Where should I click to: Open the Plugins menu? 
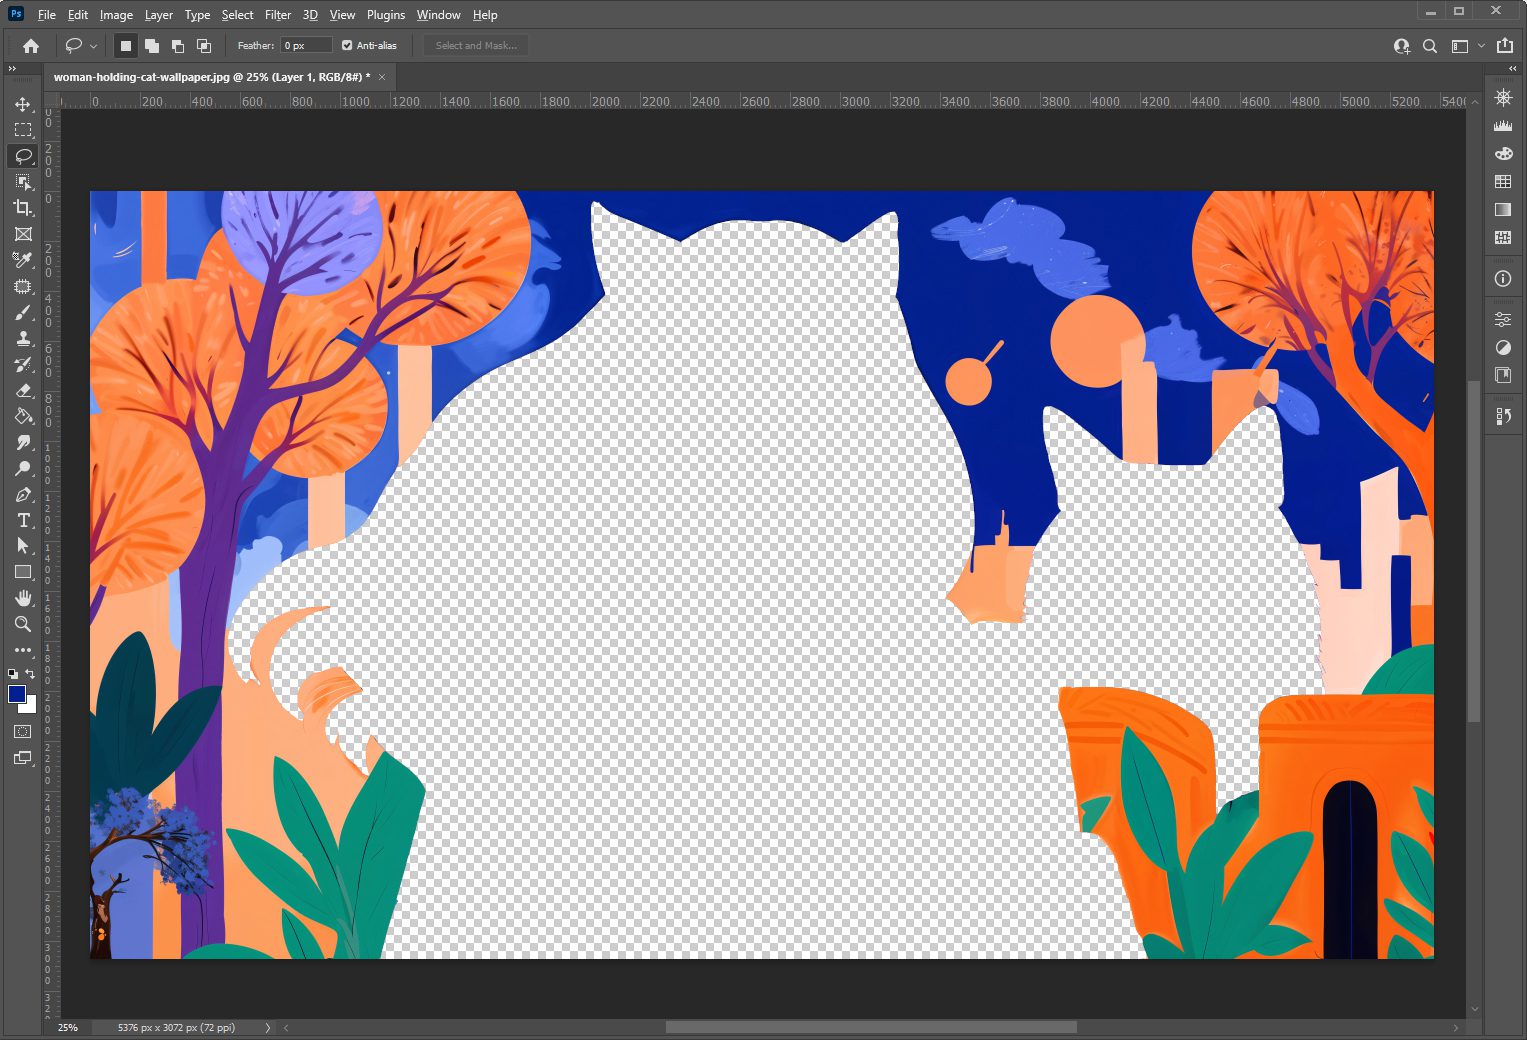click(x=386, y=15)
